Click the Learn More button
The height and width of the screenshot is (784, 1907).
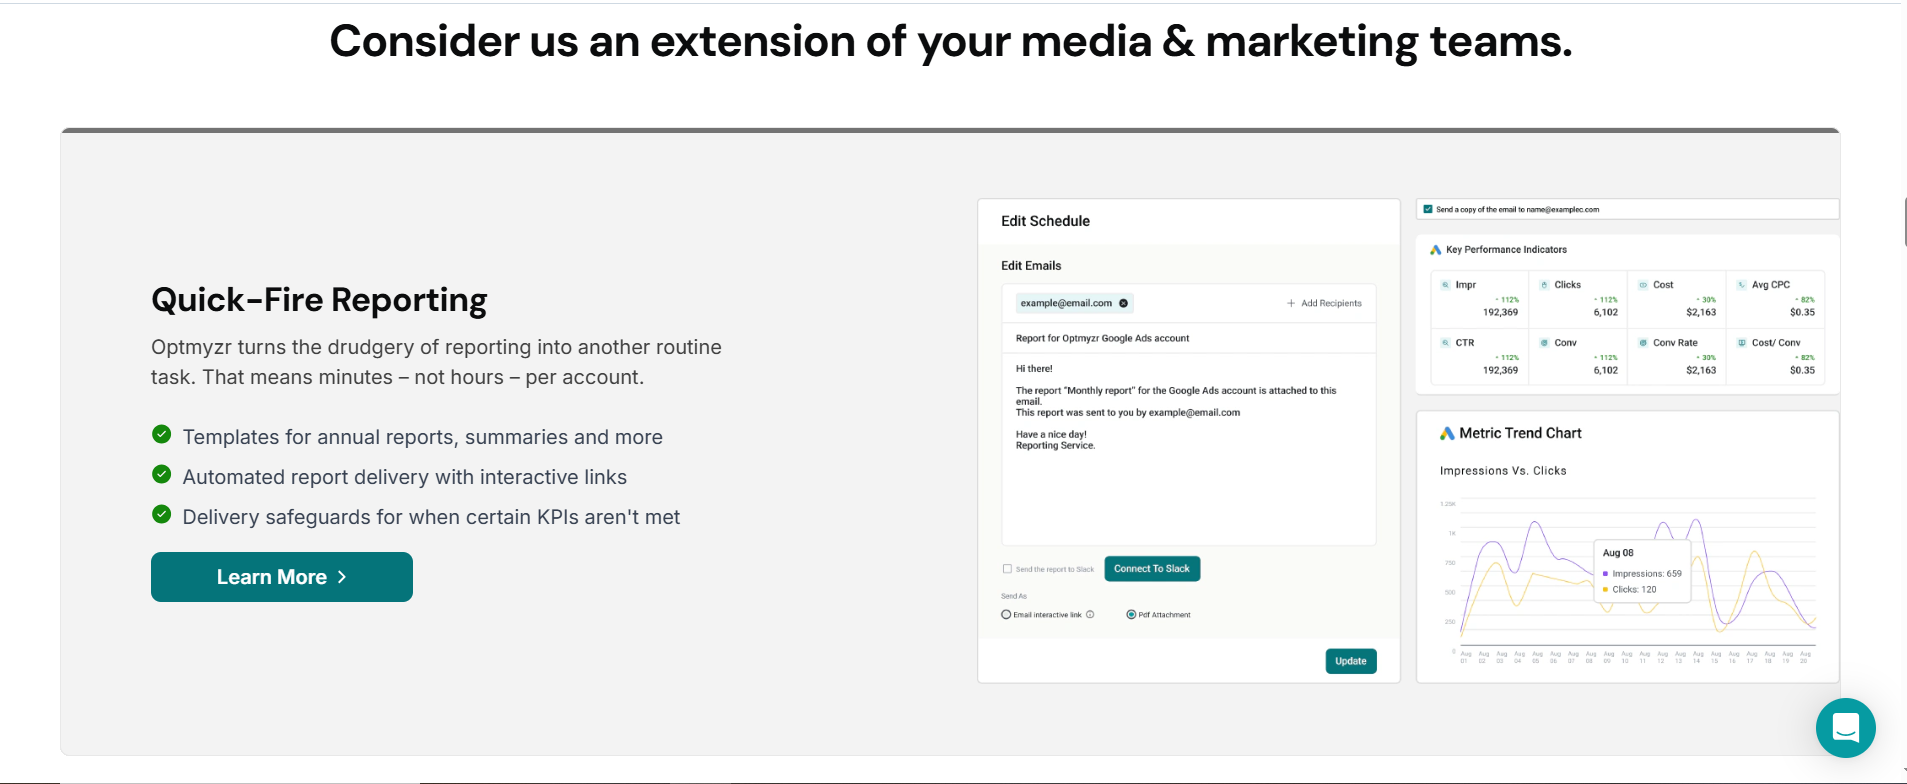(282, 577)
